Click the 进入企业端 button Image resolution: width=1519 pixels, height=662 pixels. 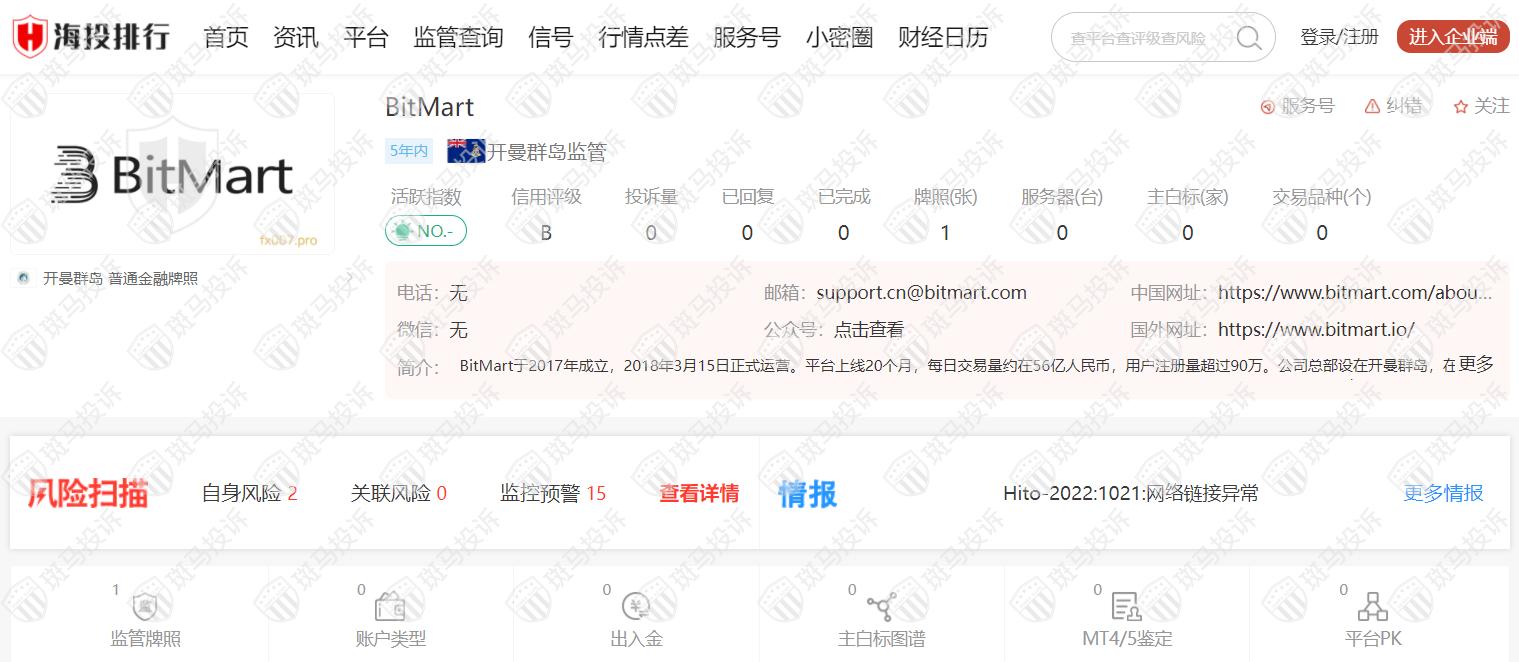[1452, 37]
